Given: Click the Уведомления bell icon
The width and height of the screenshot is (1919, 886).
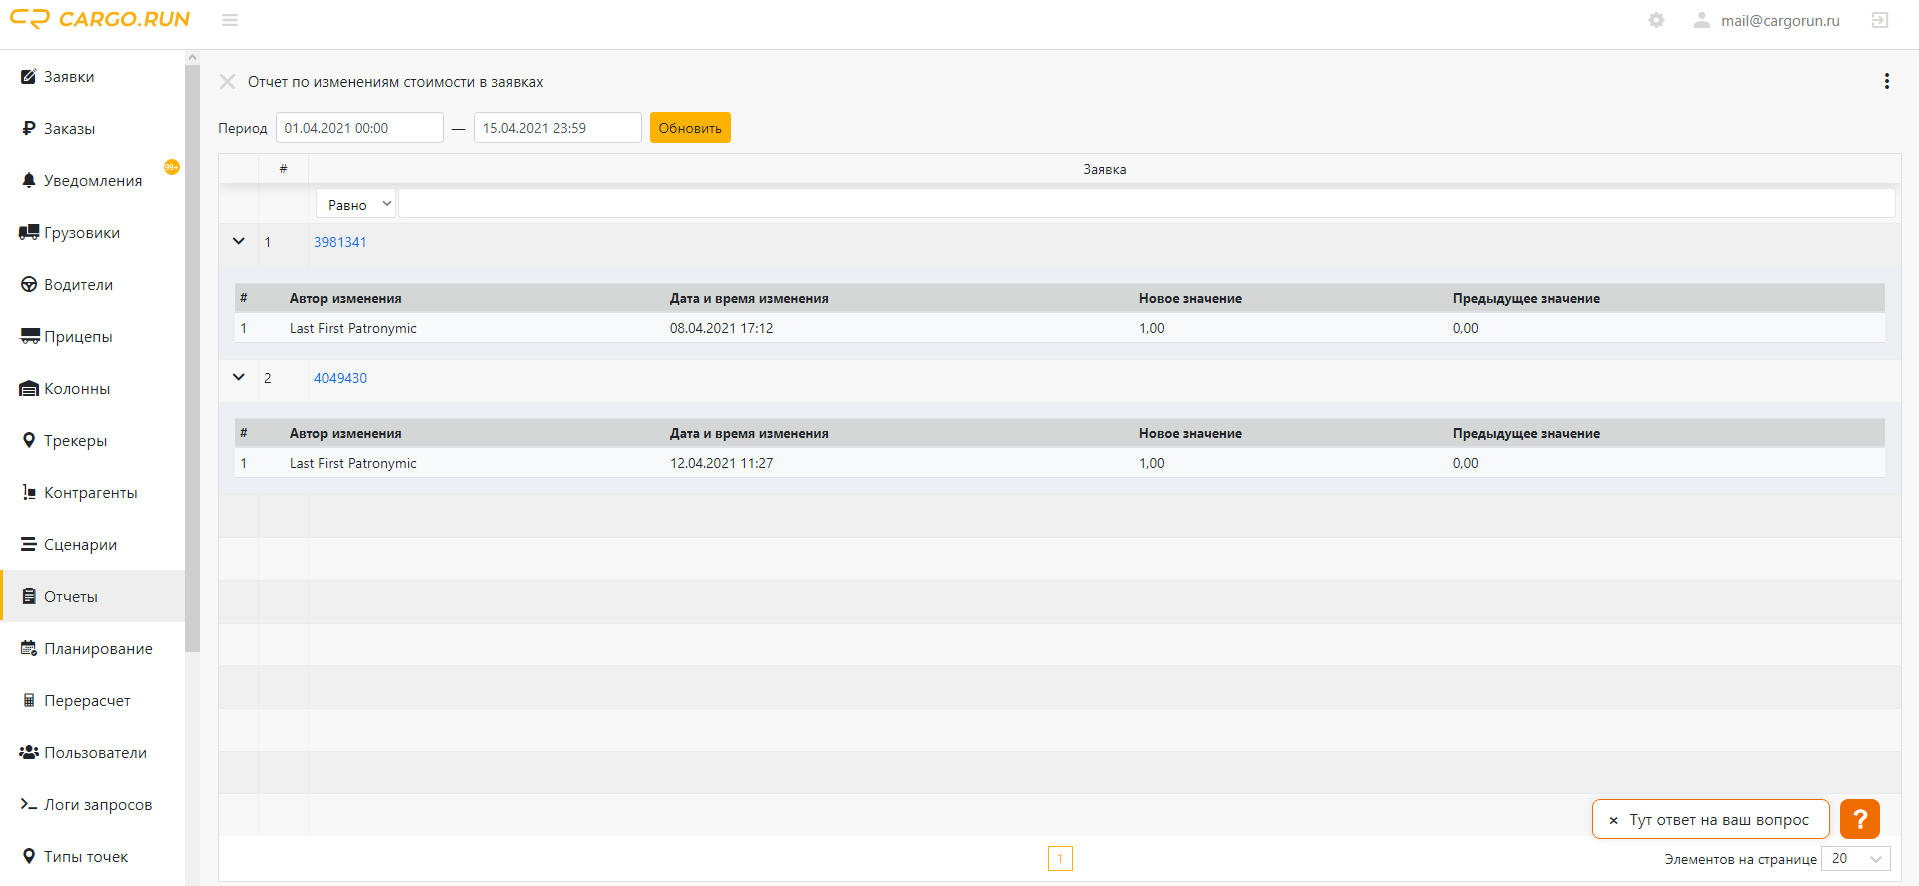Looking at the screenshot, I should click(x=29, y=180).
